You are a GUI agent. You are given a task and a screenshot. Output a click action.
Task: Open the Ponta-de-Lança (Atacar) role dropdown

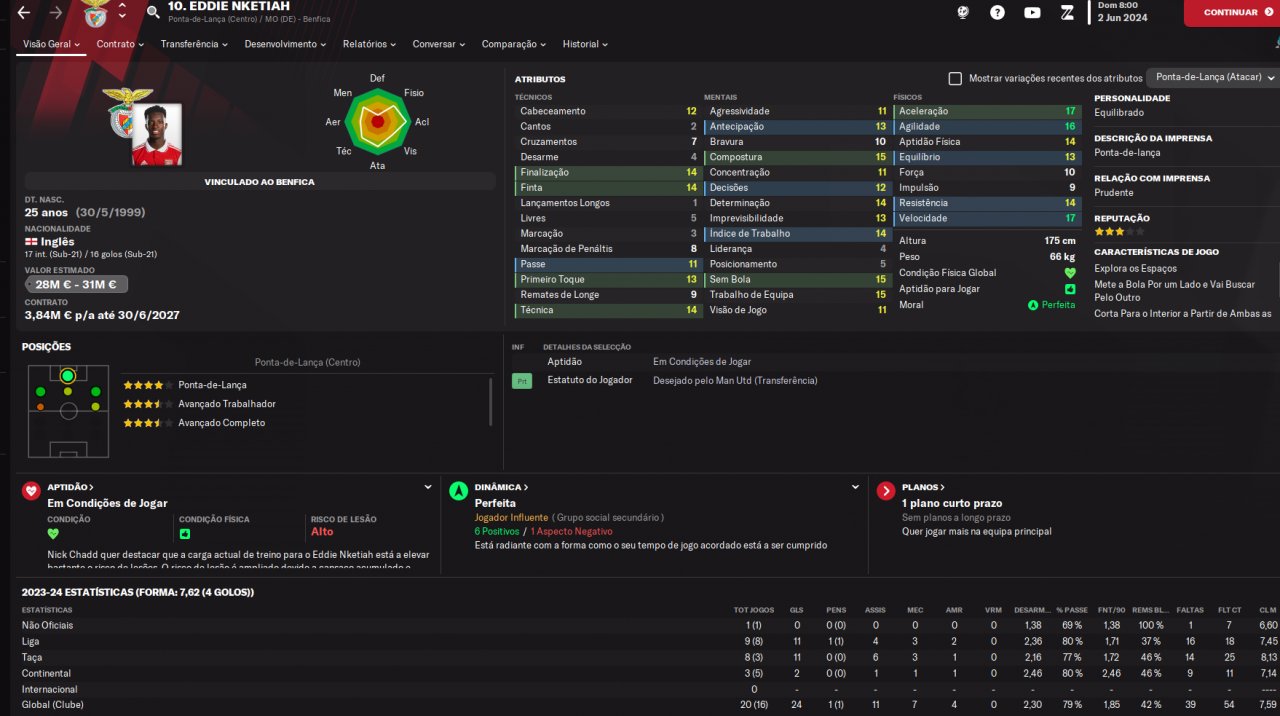click(x=1213, y=77)
